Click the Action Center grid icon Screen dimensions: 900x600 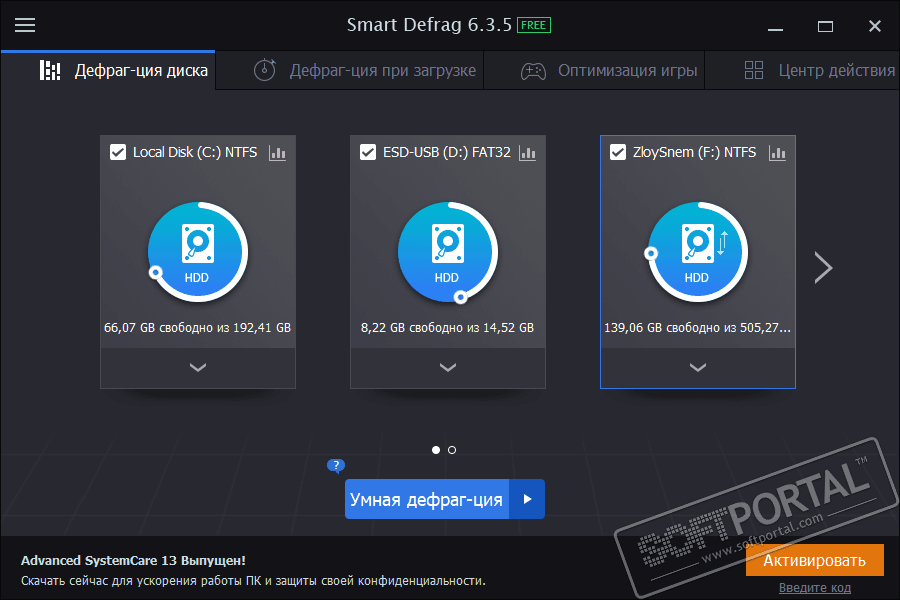click(x=754, y=70)
